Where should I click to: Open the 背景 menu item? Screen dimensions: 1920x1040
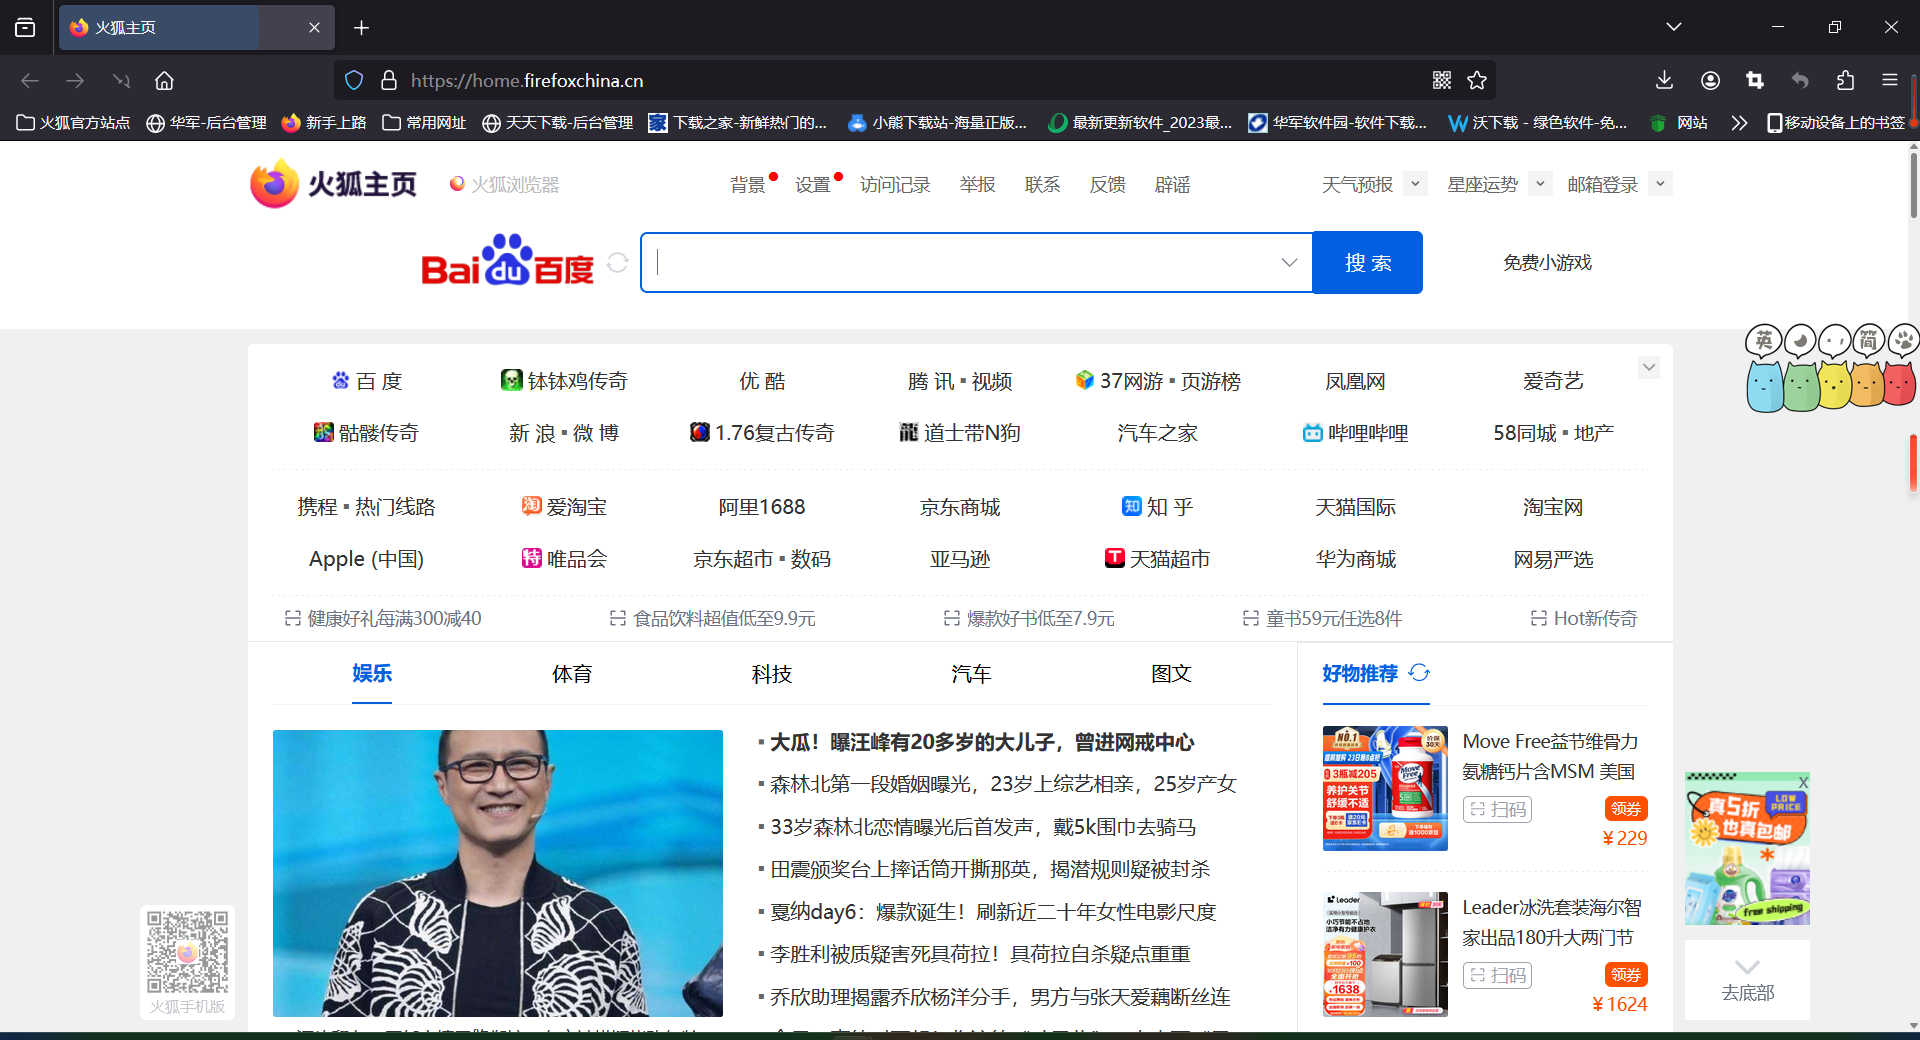click(747, 185)
